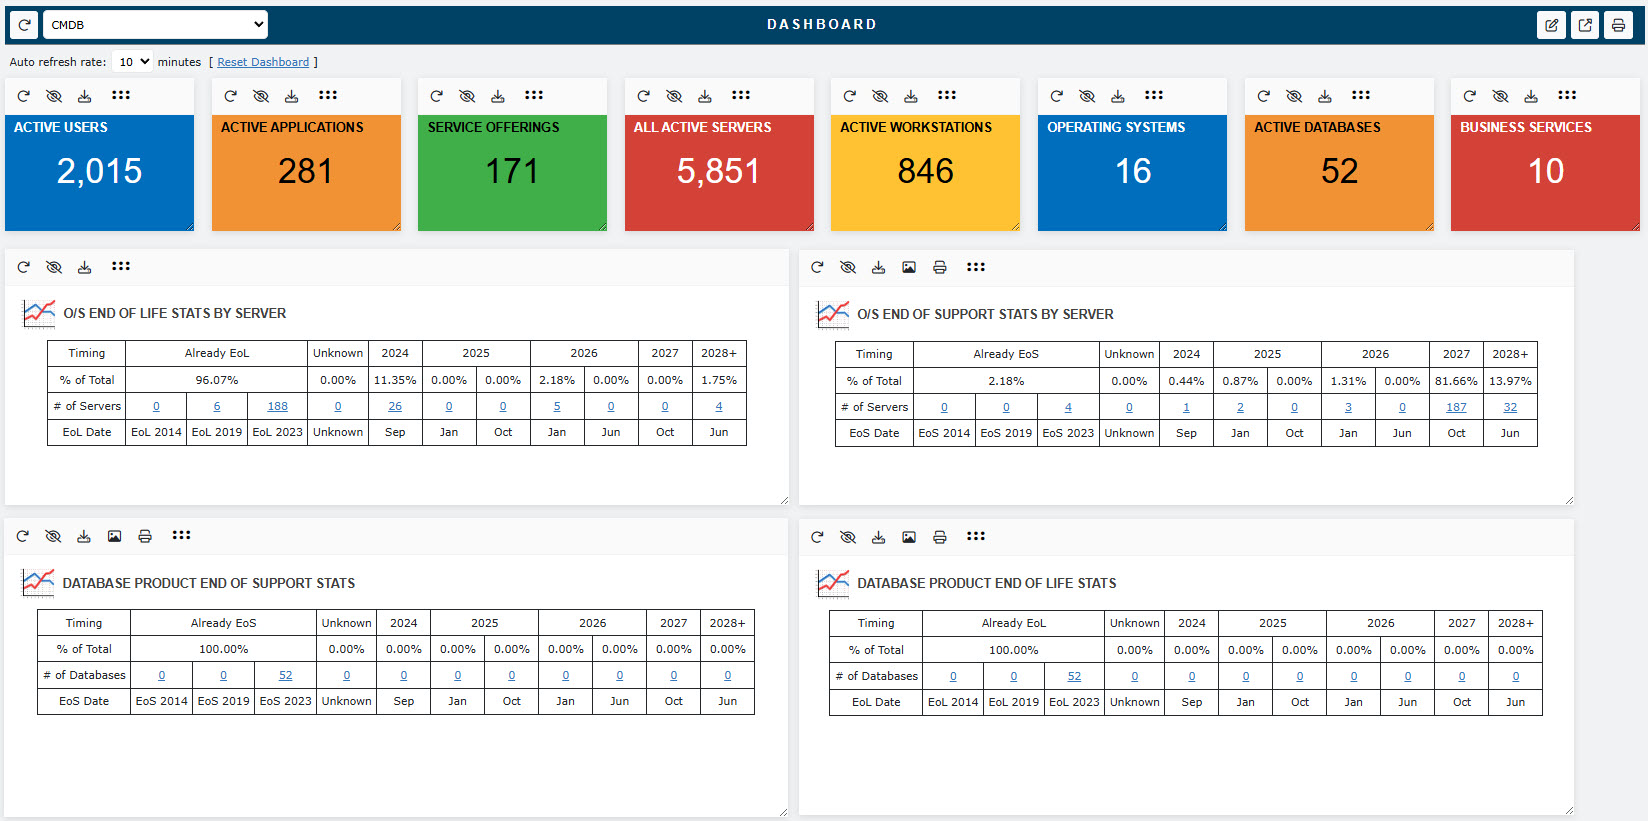Print the dashboard using header printer icon

(x=1618, y=25)
